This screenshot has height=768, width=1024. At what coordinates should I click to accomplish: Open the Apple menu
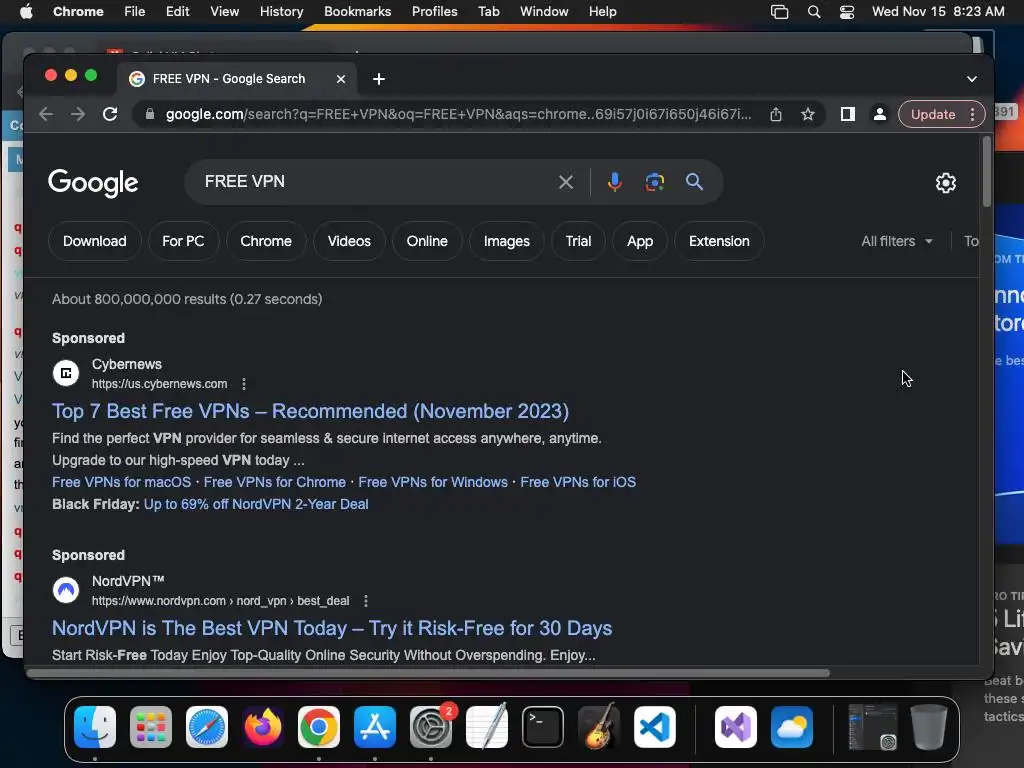pos(26,12)
